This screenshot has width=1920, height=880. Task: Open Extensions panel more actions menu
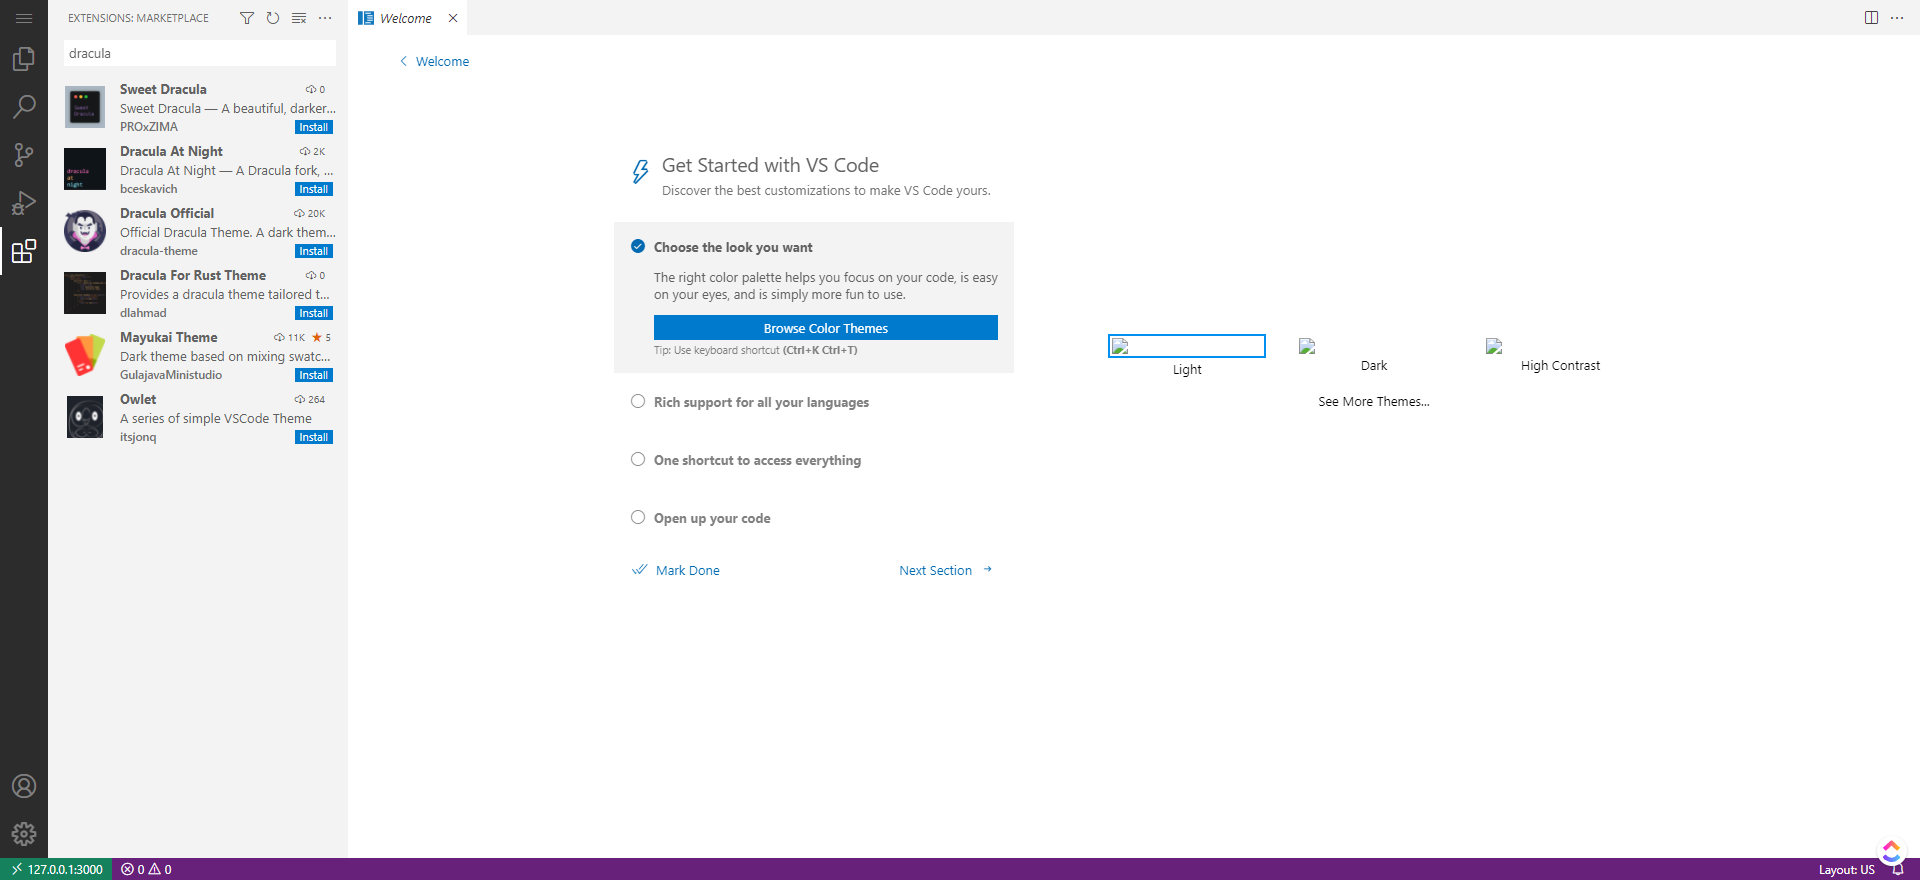325,18
